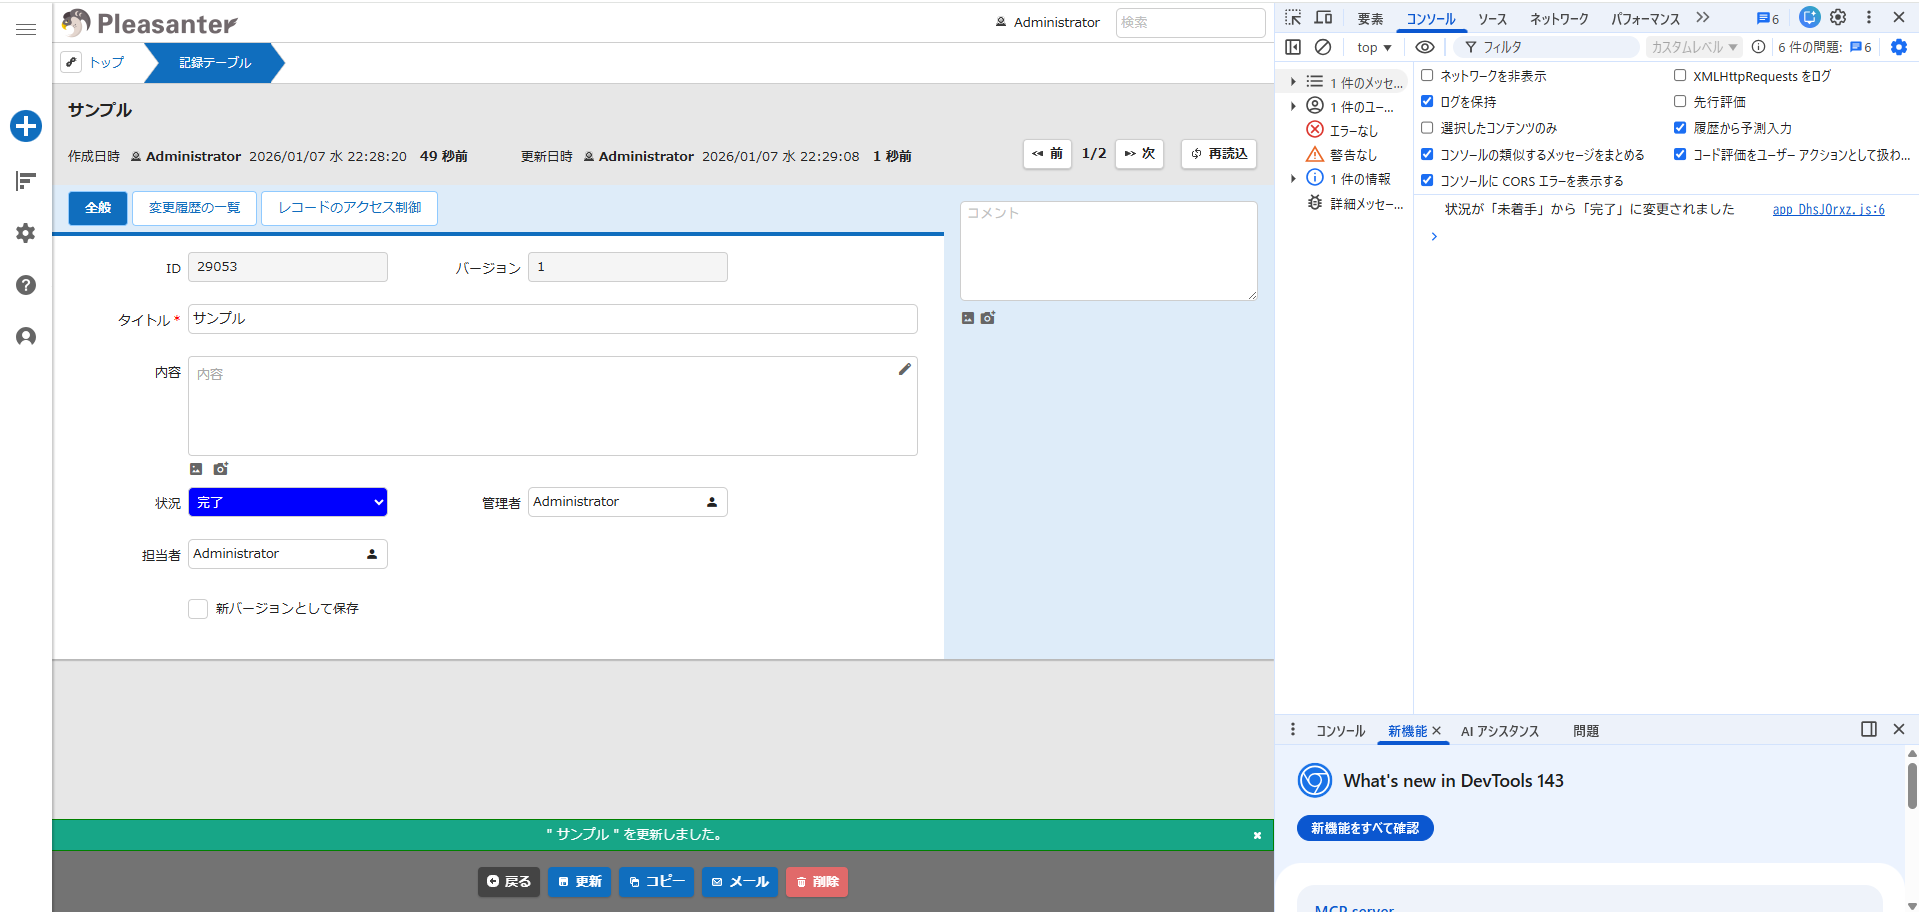This screenshot has width=1919, height=912.
Task: Click the issues counter badge in DevTools tab bar
Action: (1768, 18)
